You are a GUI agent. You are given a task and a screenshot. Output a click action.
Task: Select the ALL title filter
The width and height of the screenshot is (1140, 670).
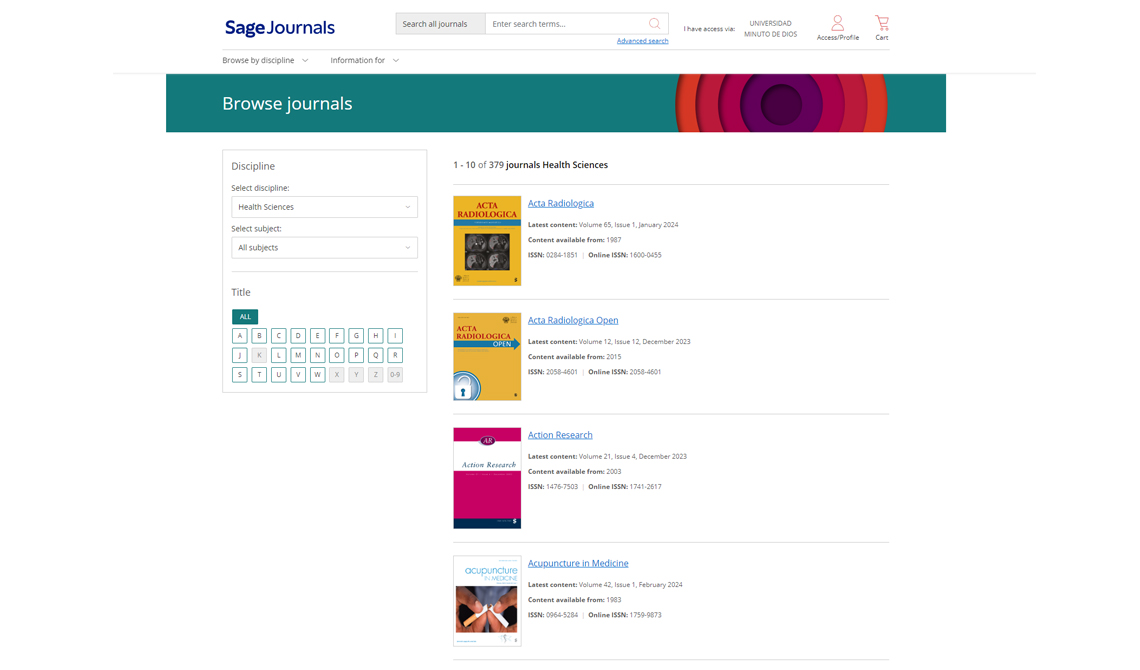pos(245,317)
